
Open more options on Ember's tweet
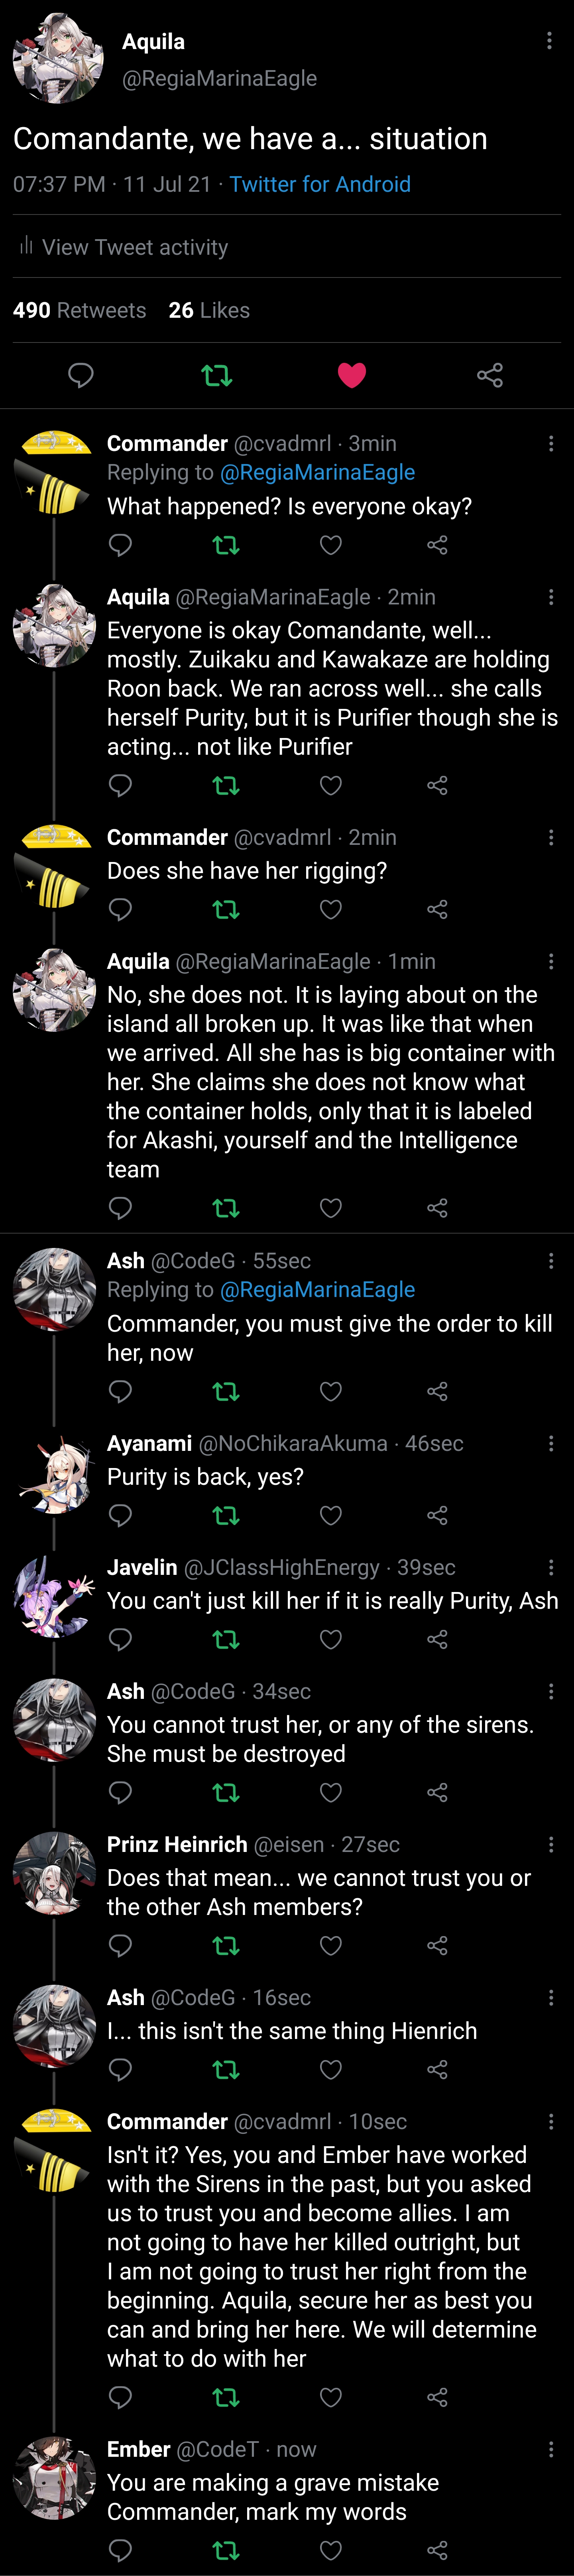[x=551, y=2449]
